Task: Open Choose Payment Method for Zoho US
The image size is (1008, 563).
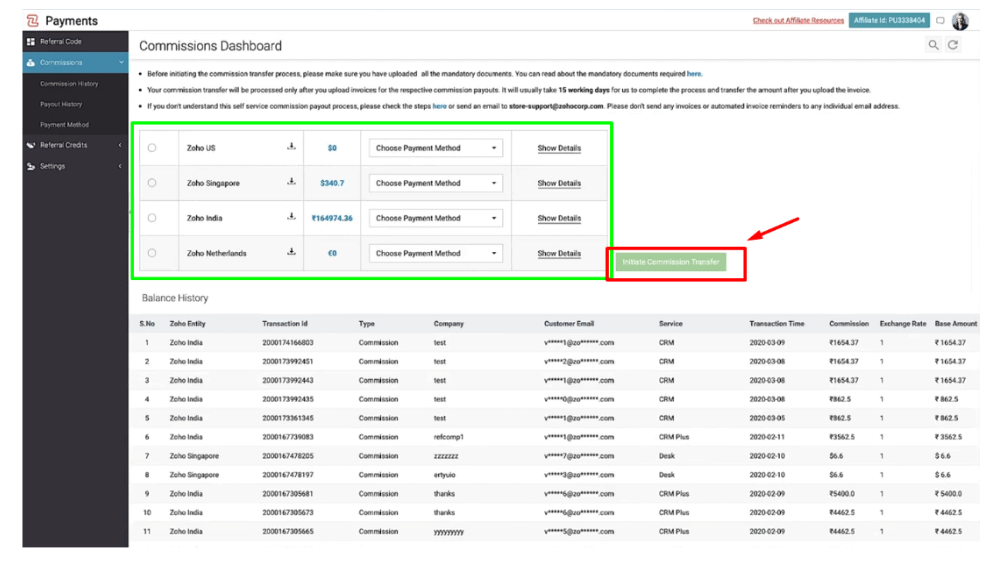Action: tap(436, 148)
